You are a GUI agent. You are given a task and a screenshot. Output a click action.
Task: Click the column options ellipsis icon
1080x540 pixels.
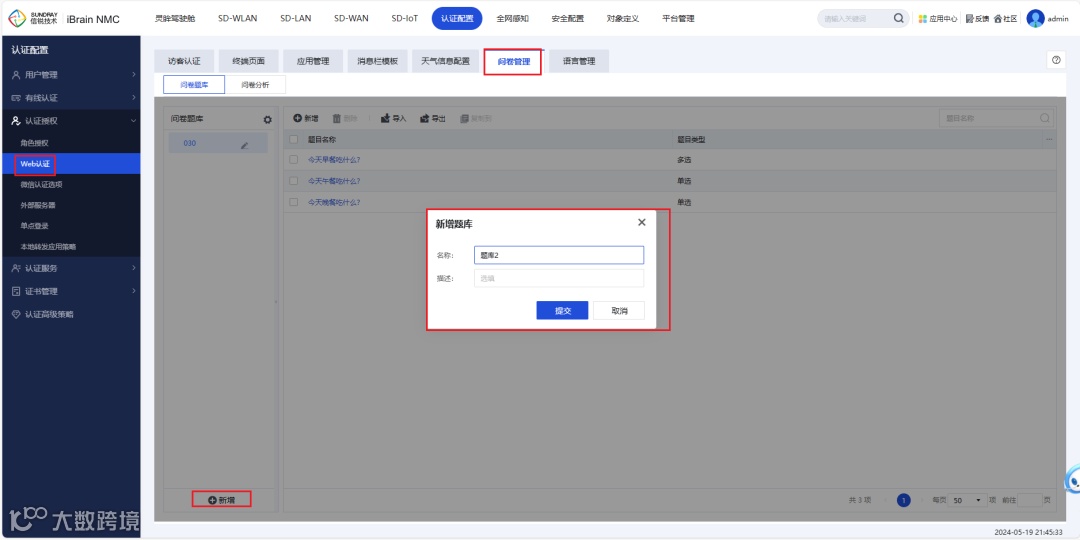click(1049, 140)
